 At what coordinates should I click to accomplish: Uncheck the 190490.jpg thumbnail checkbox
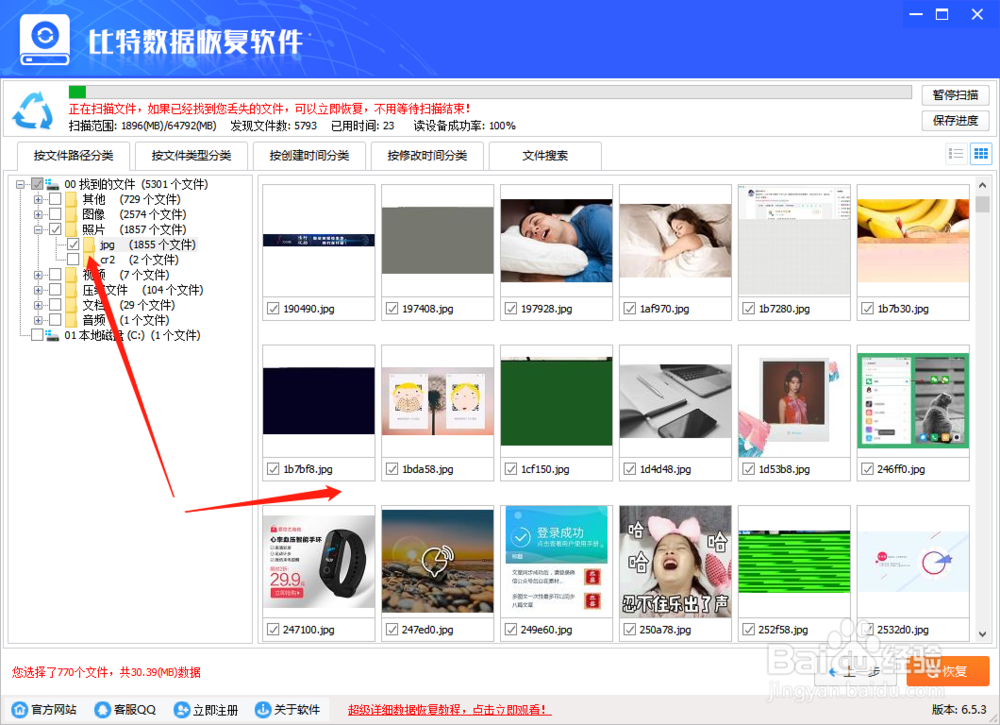tap(274, 308)
